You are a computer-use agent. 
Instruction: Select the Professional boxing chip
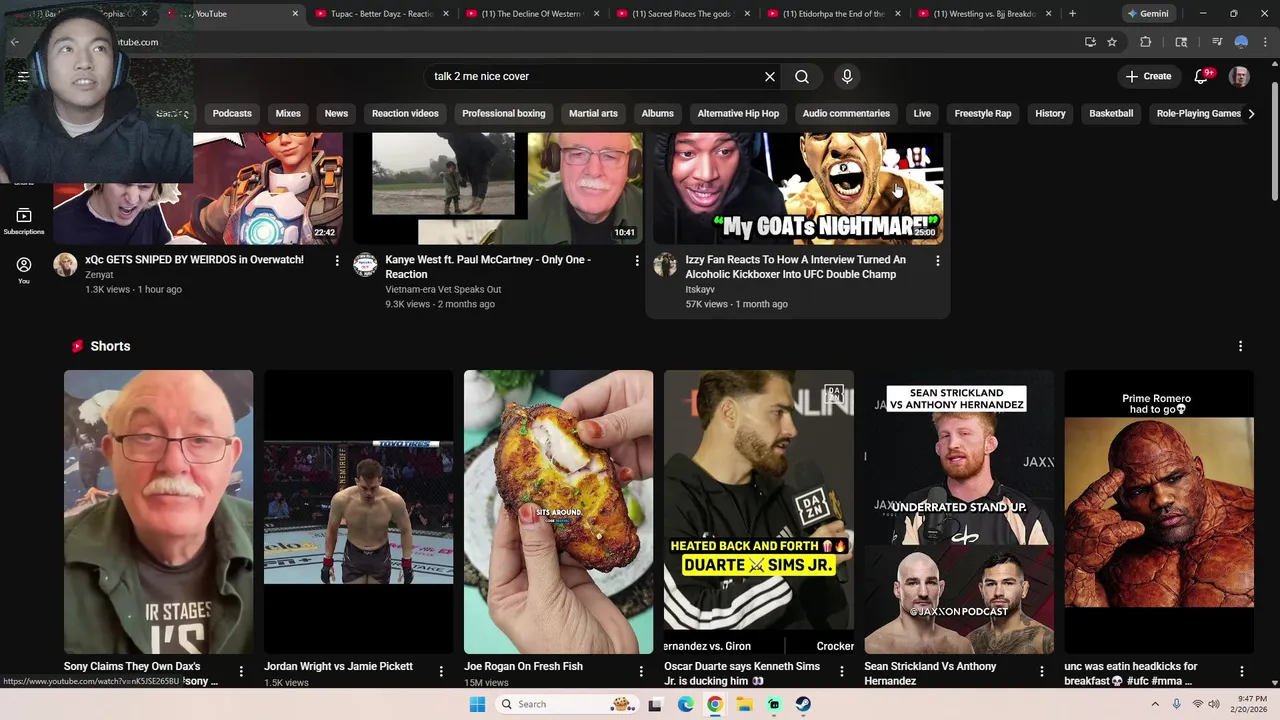point(503,113)
